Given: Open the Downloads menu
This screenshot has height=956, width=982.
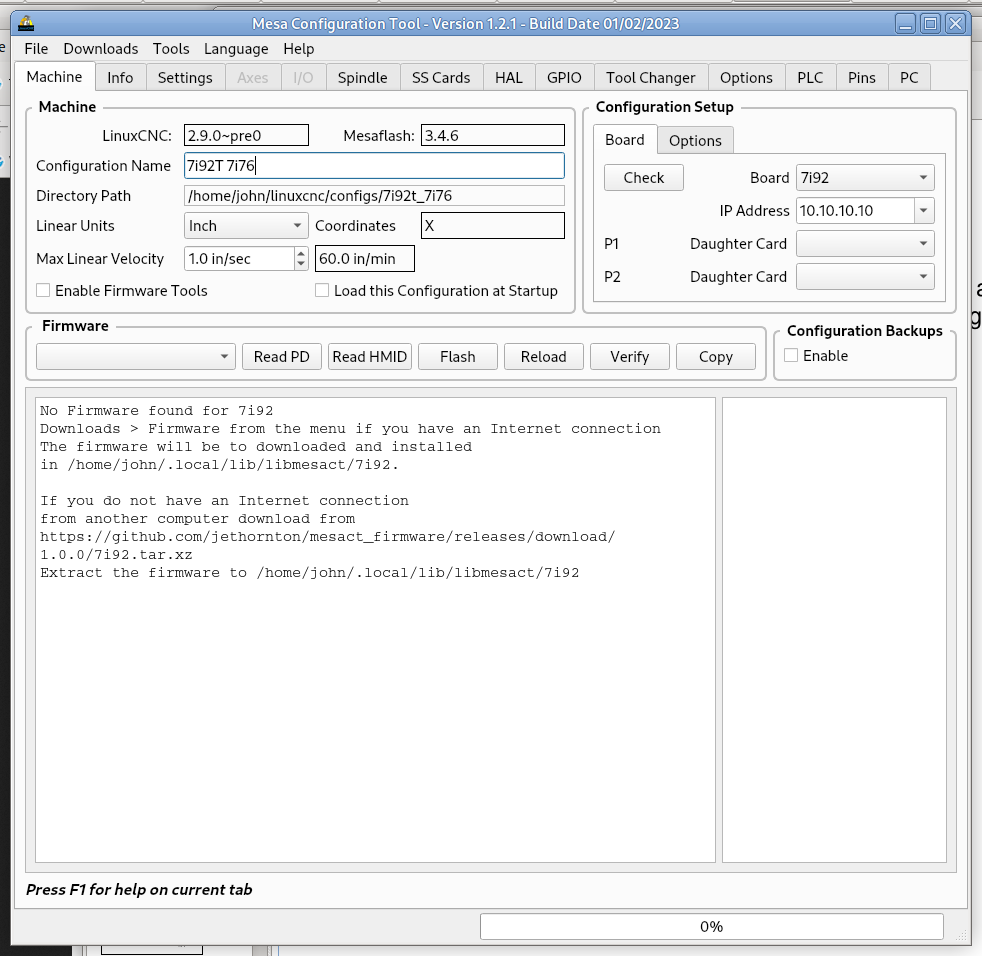Looking at the screenshot, I should click(x=101, y=49).
